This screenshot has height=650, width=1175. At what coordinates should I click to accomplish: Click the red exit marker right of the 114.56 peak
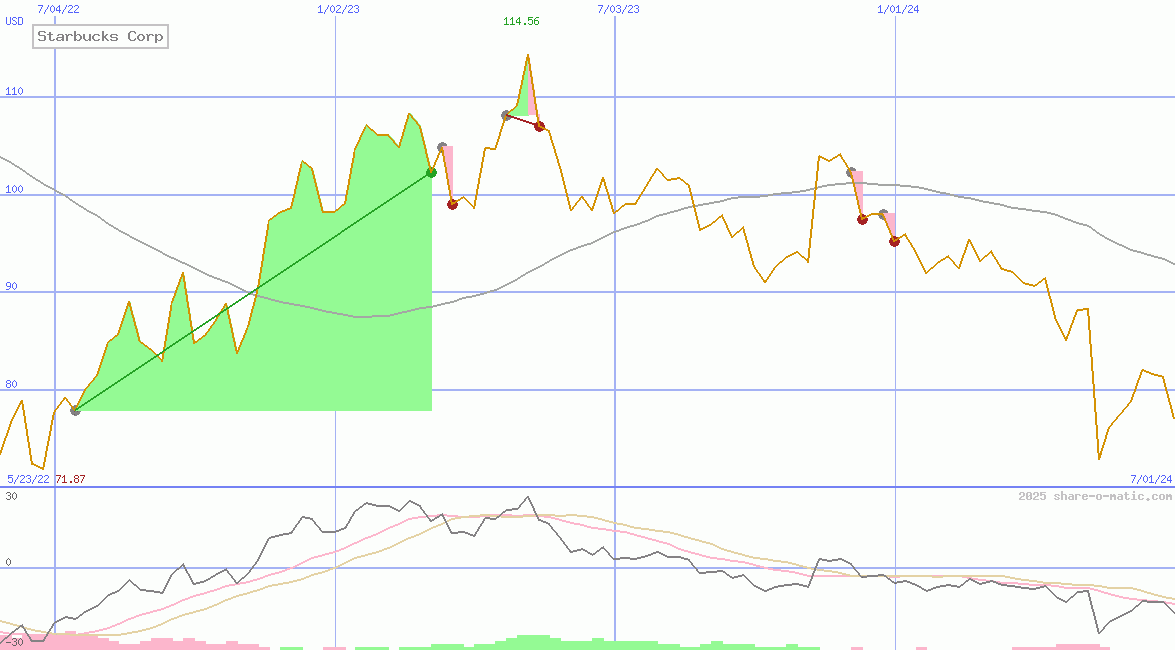coord(540,127)
